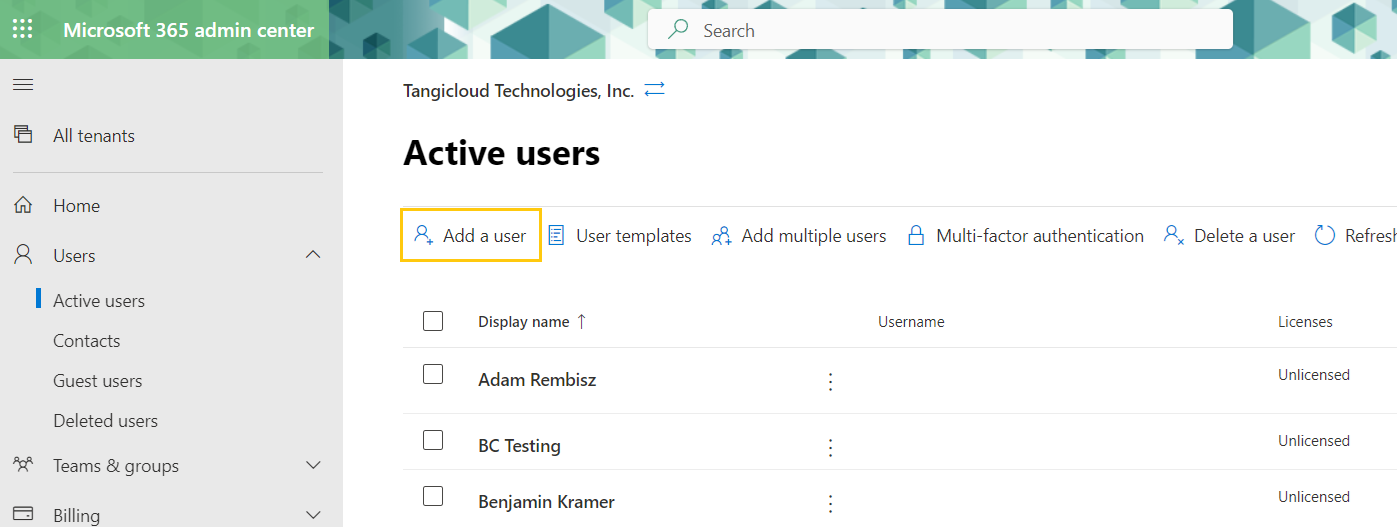Switch tenant via the arrows icon
The width and height of the screenshot is (1397, 527).
pyautogui.click(x=655, y=90)
